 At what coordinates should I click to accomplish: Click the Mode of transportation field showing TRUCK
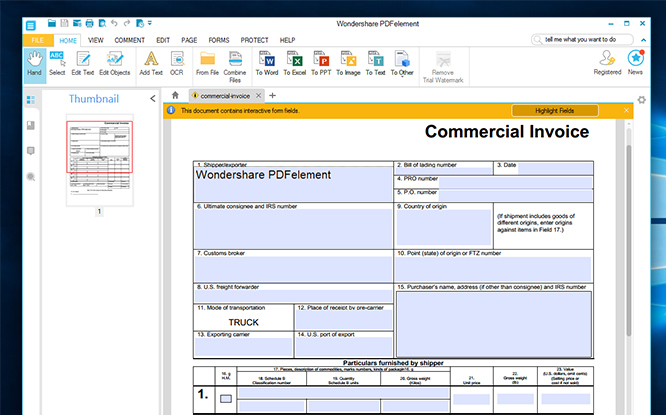243,322
